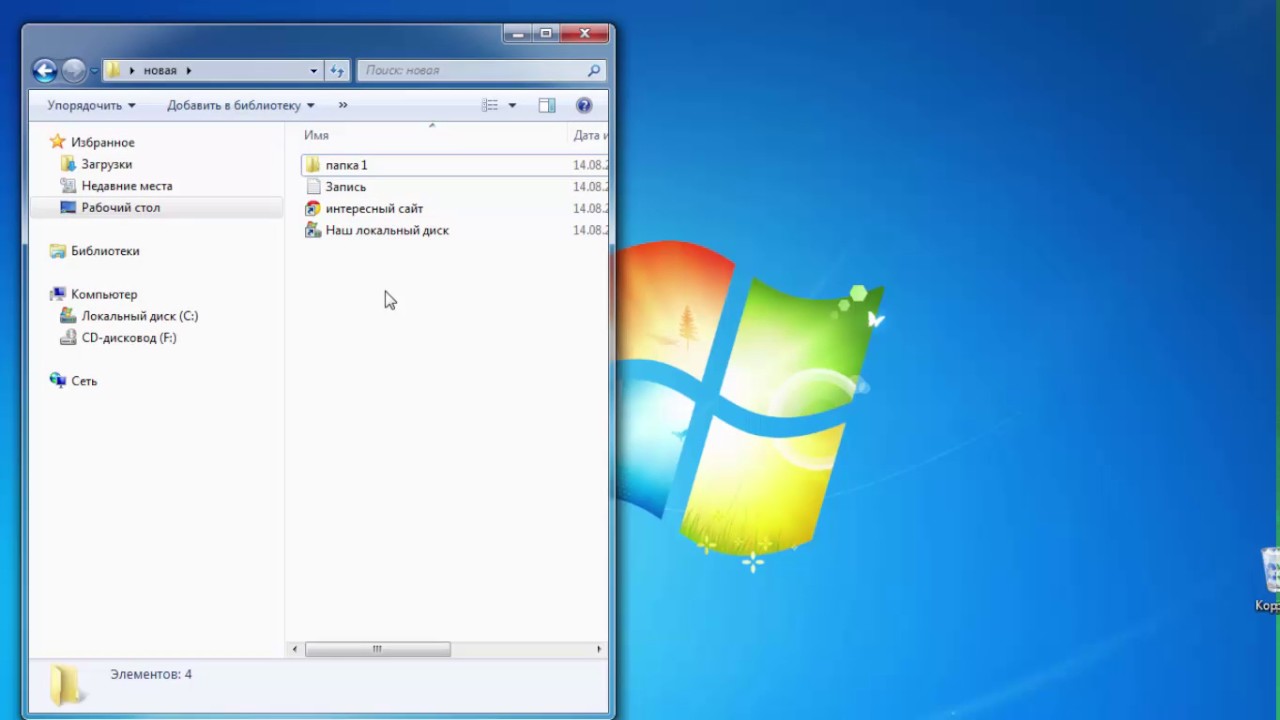Image resolution: width=1280 pixels, height=720 pixels.
Task: Click the magnifier search icon
Action: pos(594,71)
